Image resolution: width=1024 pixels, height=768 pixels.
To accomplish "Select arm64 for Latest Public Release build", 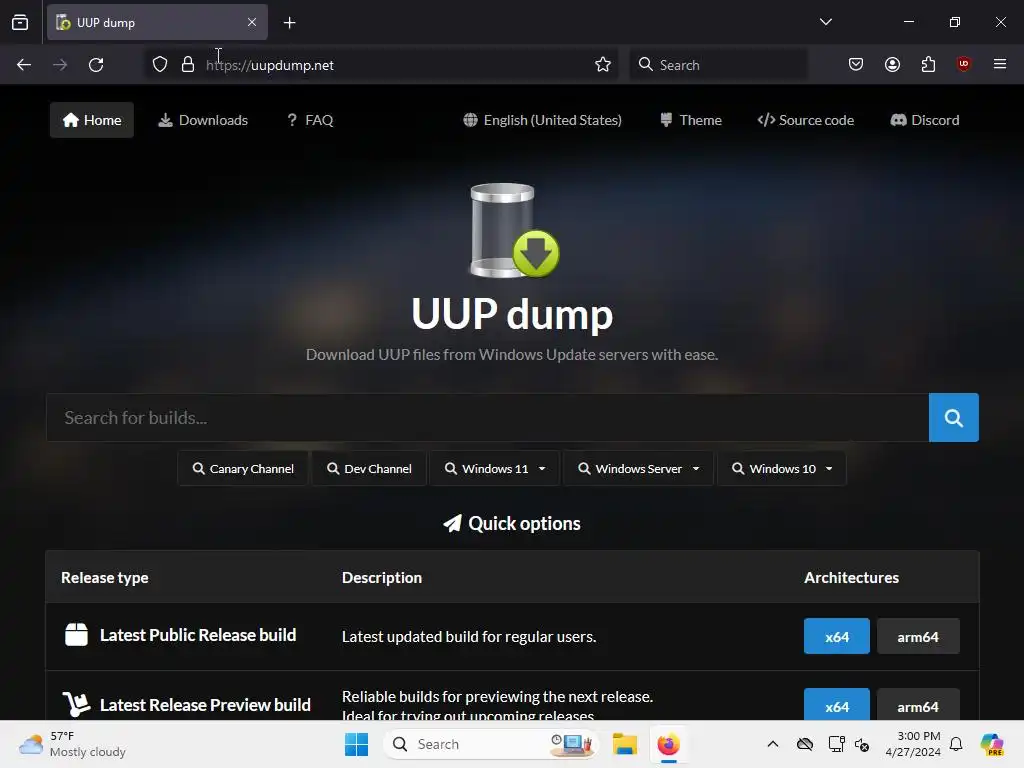I will click(918, 637).
